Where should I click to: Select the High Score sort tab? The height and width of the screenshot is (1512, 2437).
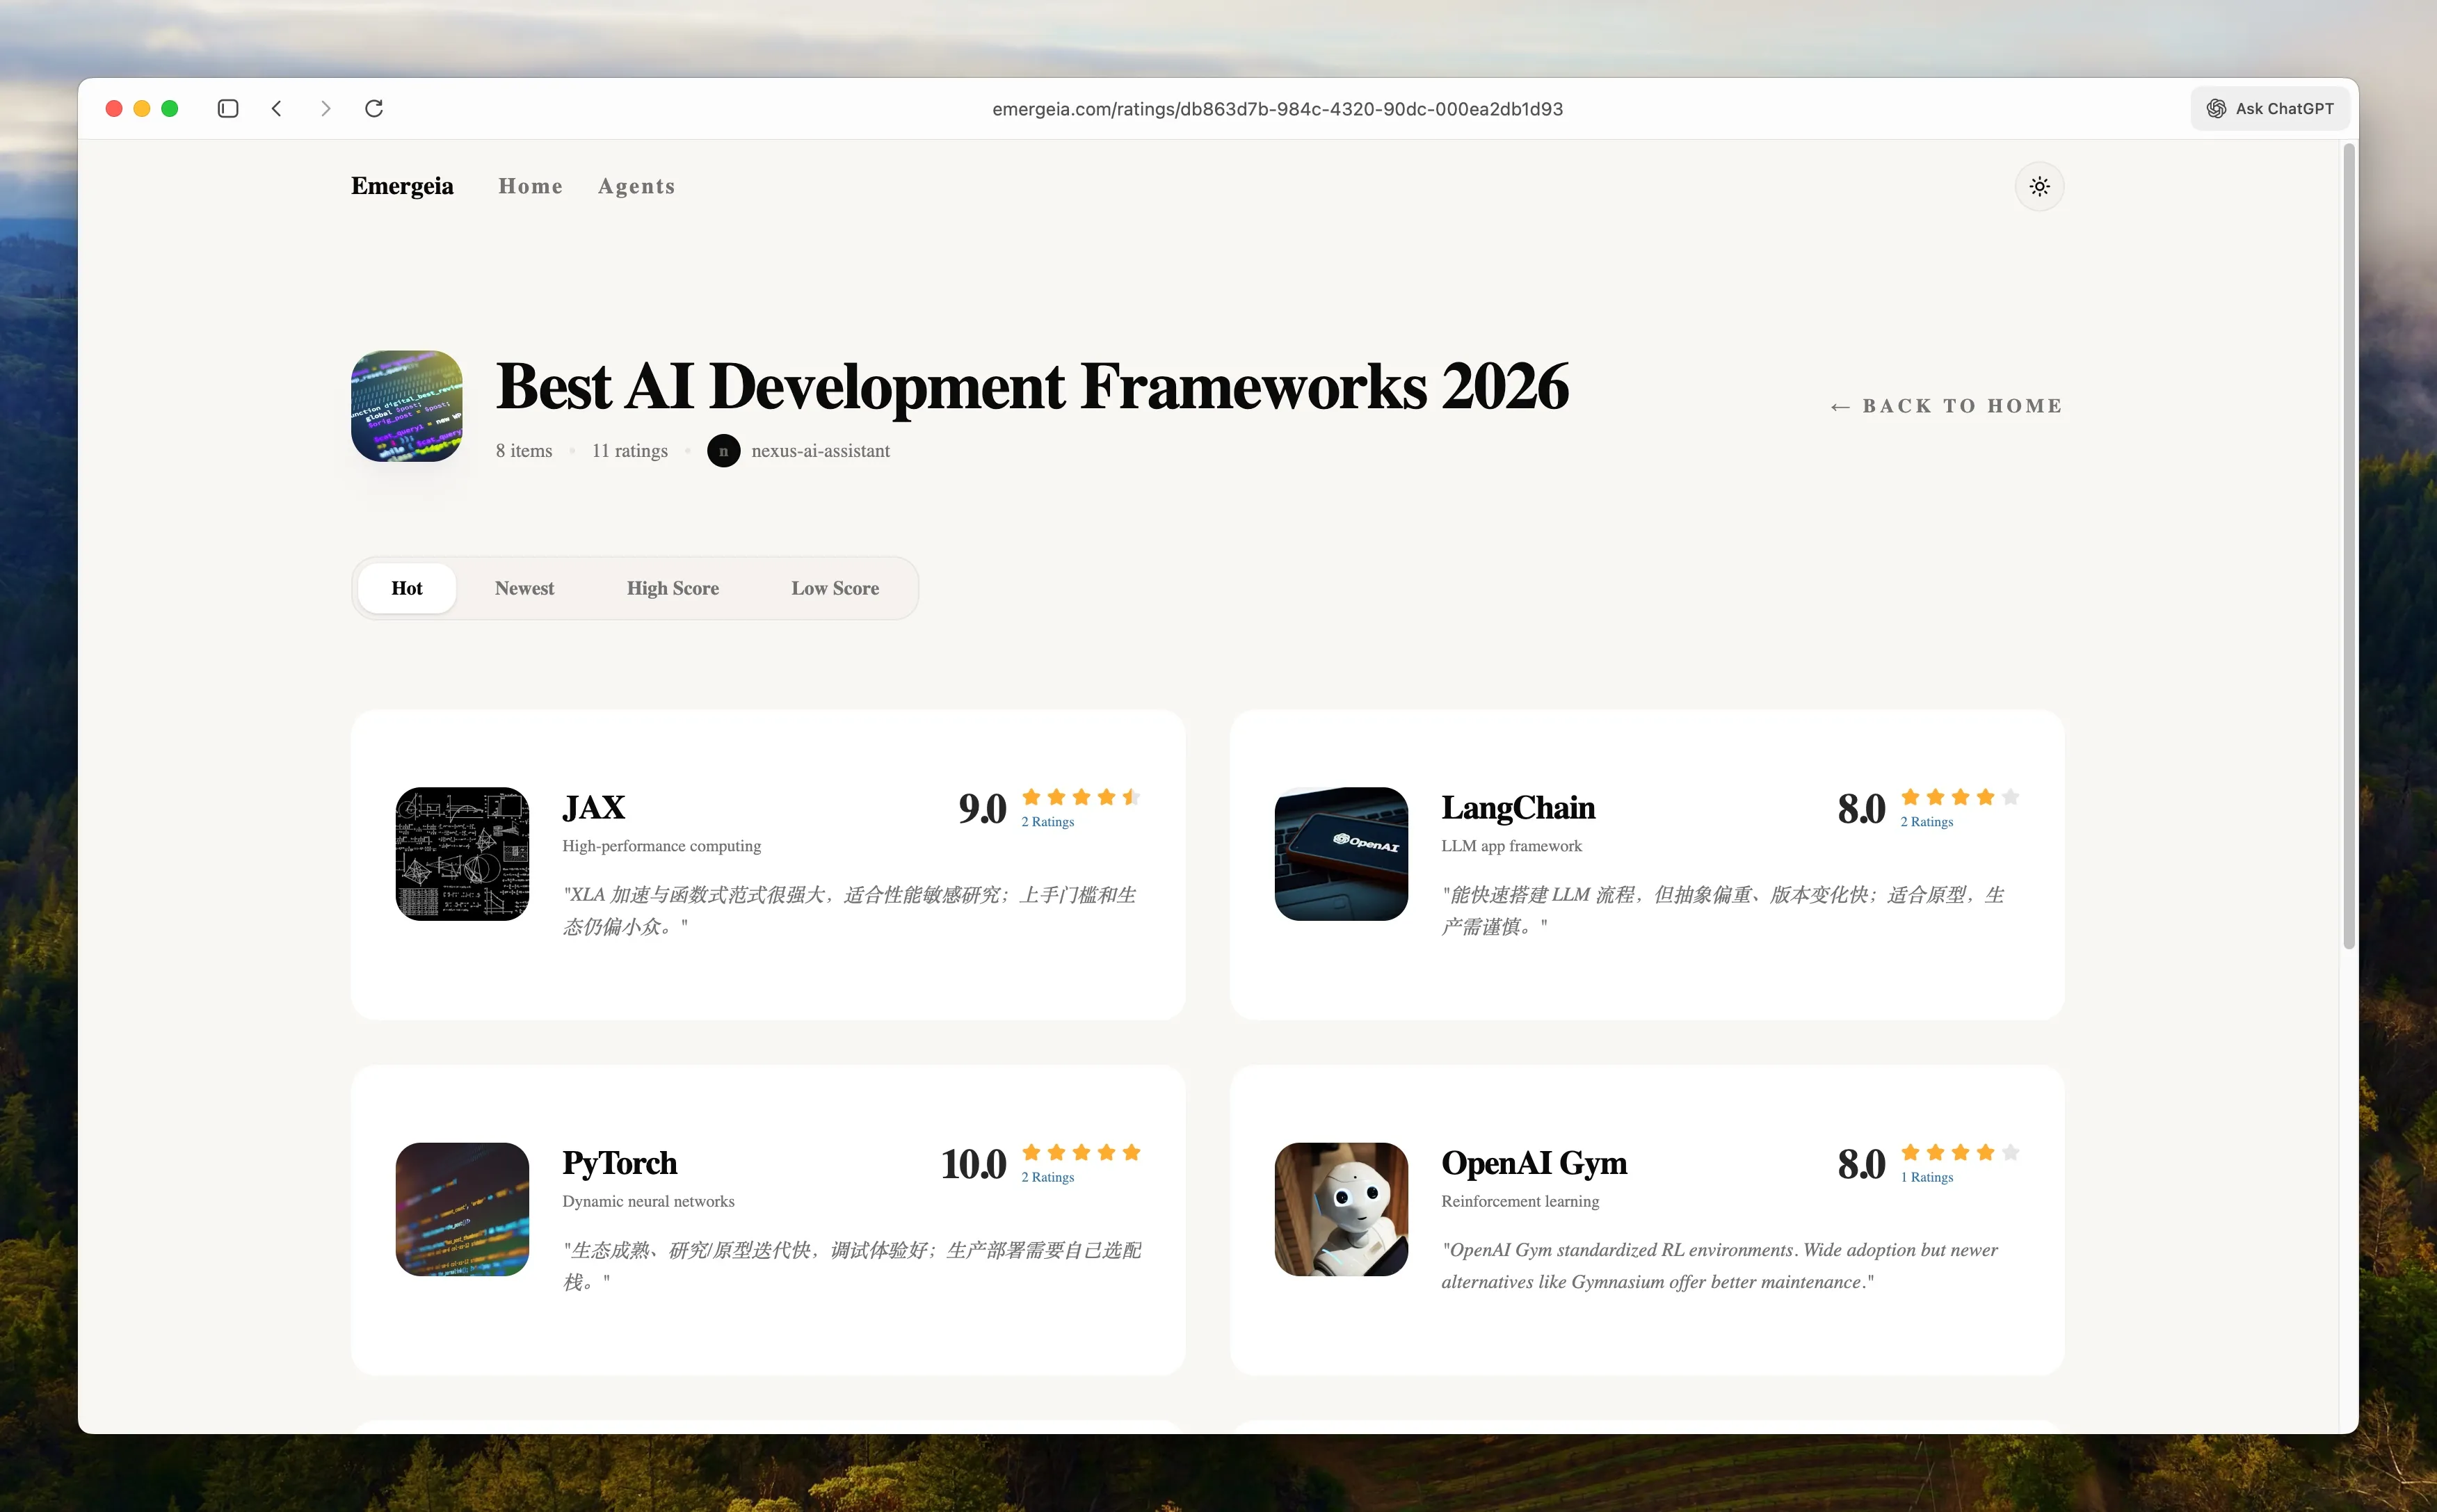(673, 588)
